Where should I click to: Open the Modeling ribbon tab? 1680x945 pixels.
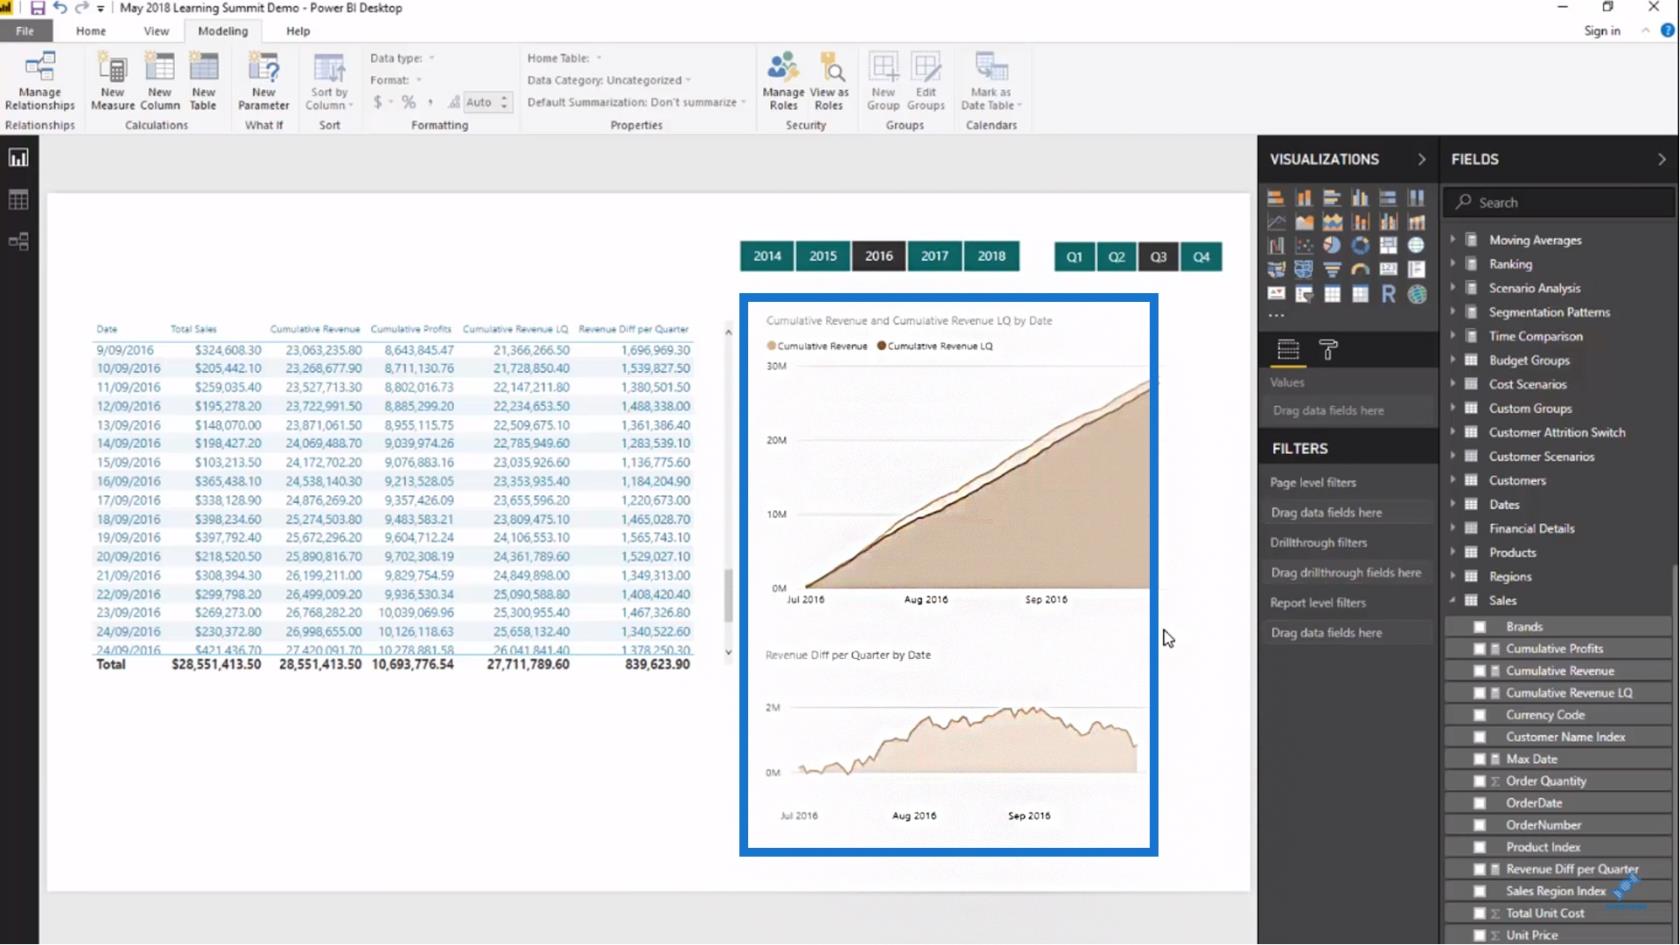tap(222, 31)
